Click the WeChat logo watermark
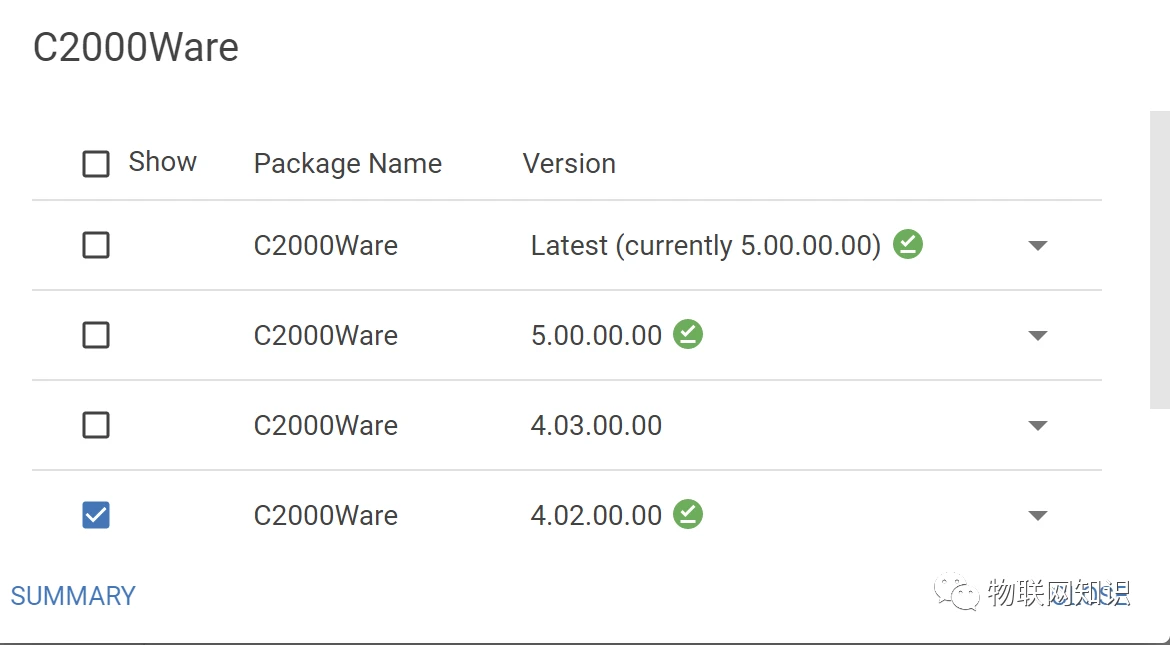1170x645 pixels. pyautogui.click(x=957, y=592)
